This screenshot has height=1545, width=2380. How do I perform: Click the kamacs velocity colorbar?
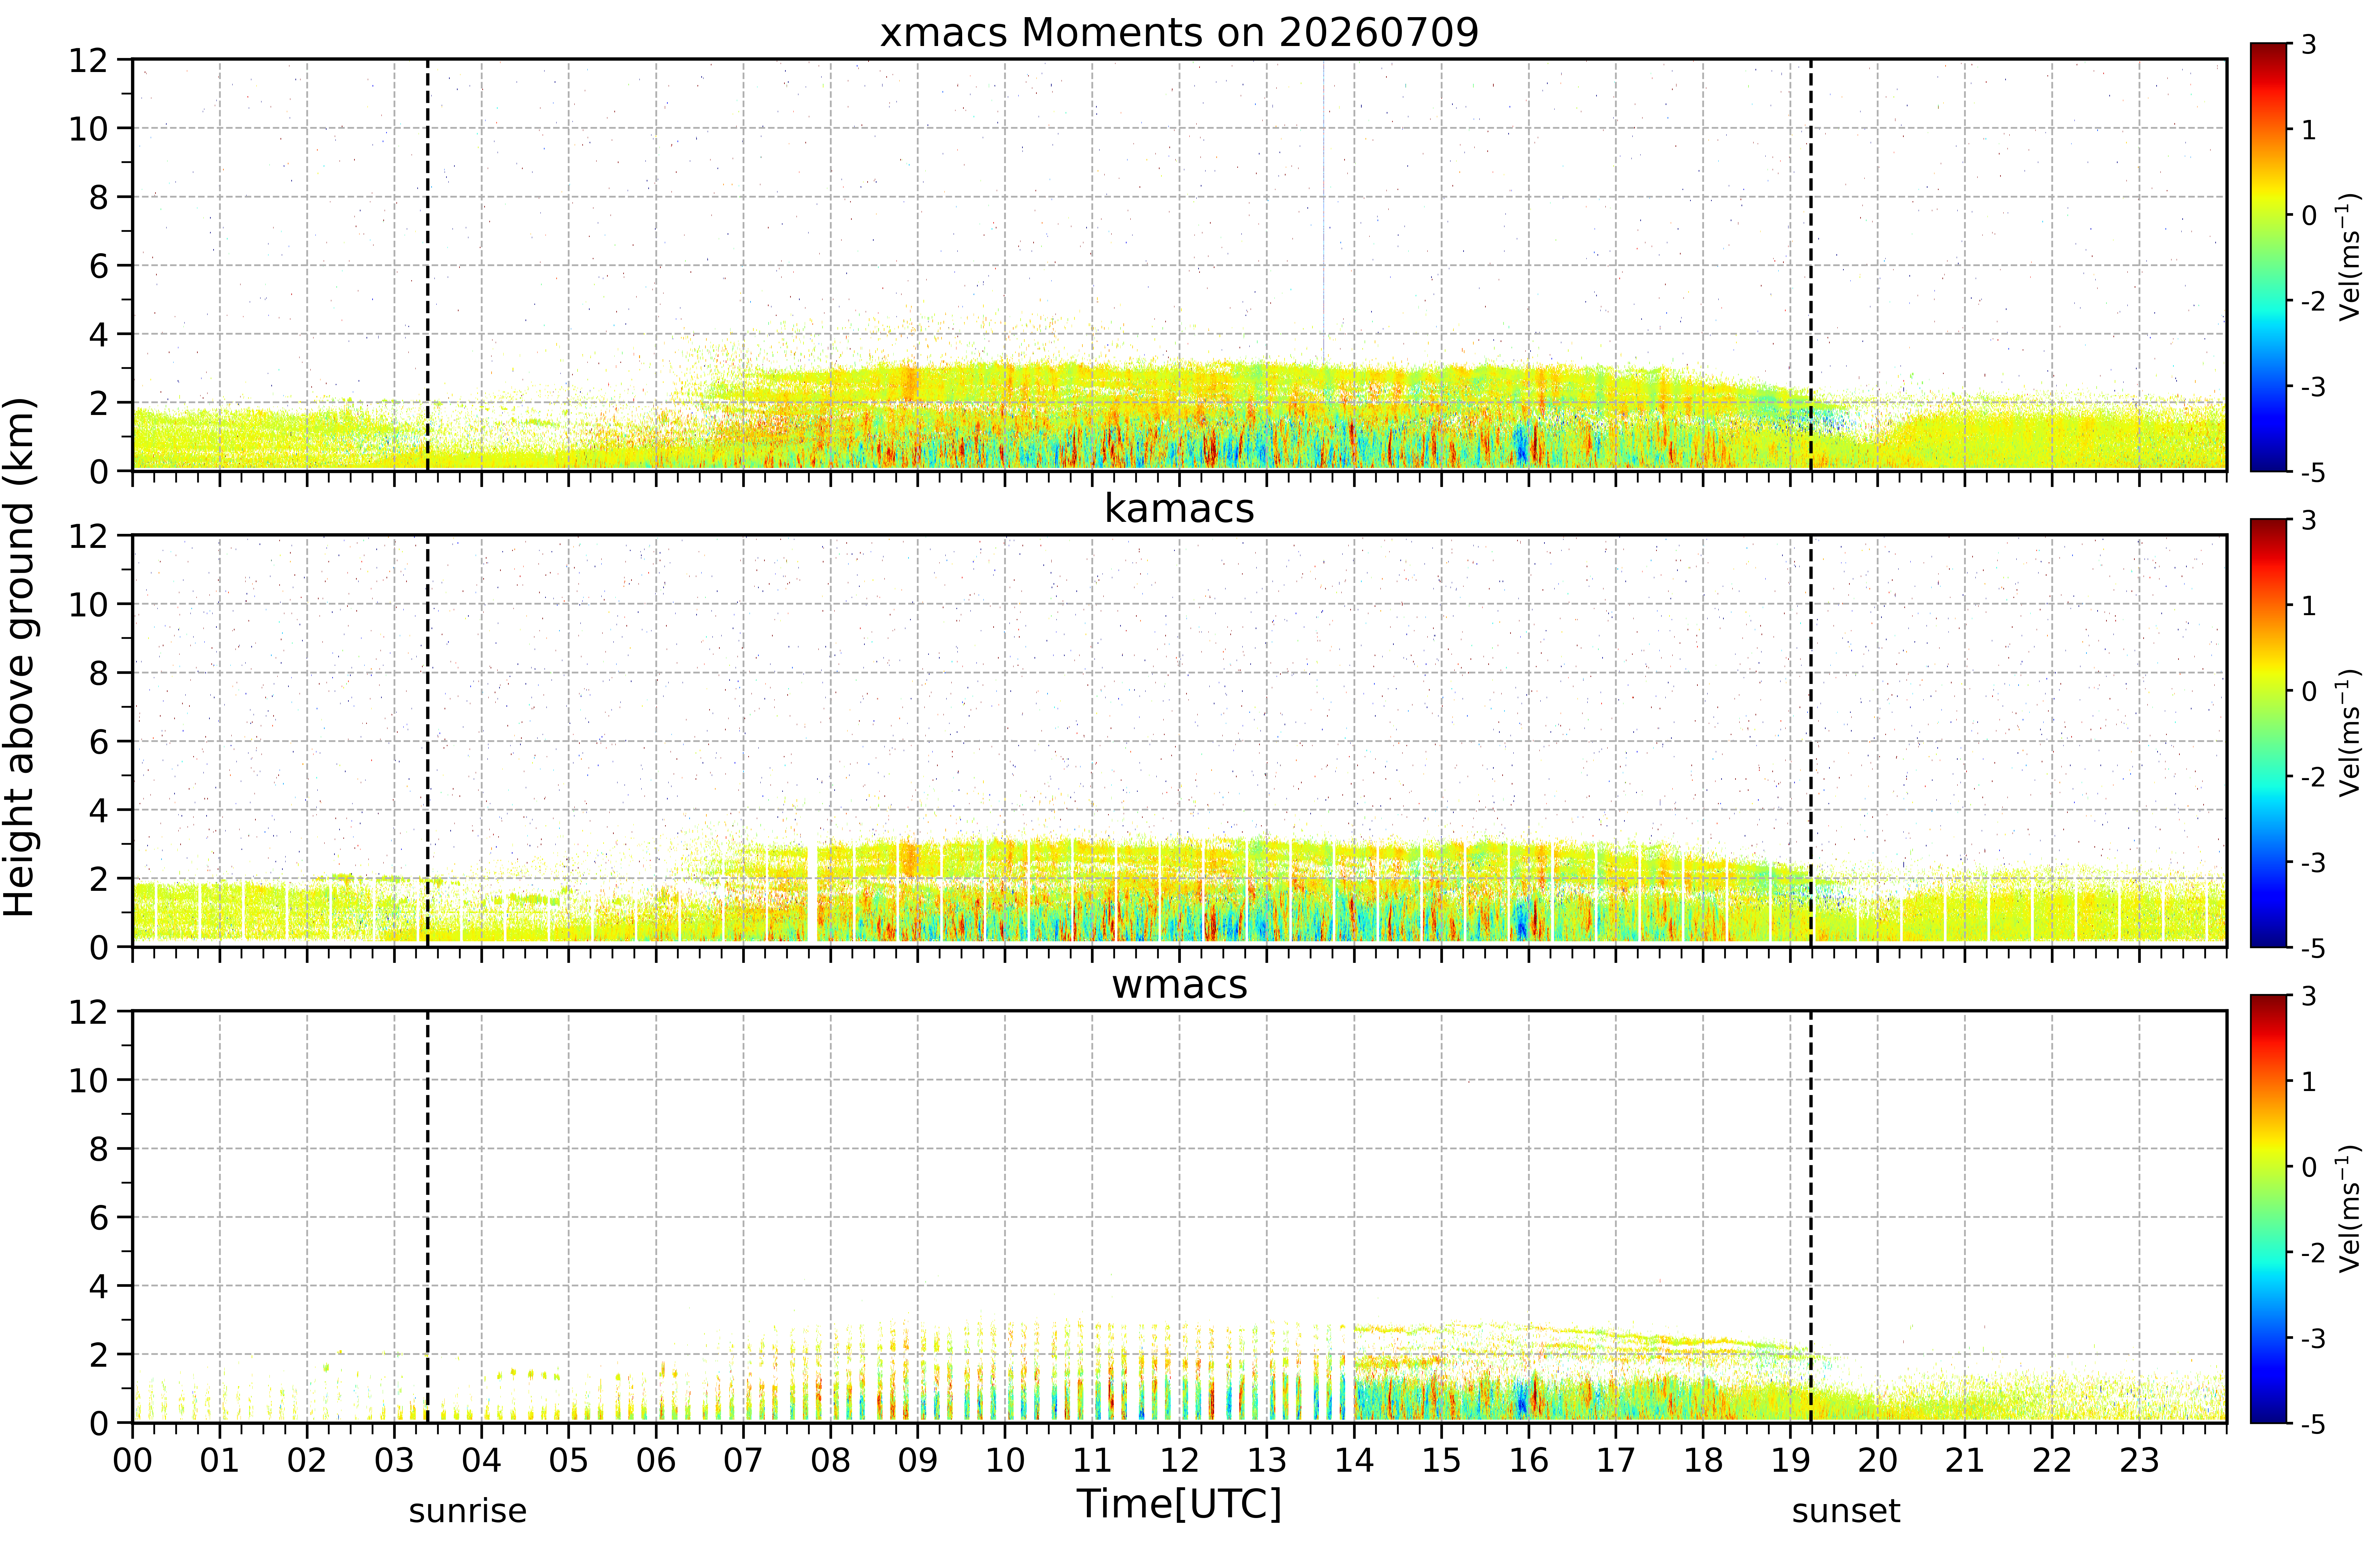2268,733
